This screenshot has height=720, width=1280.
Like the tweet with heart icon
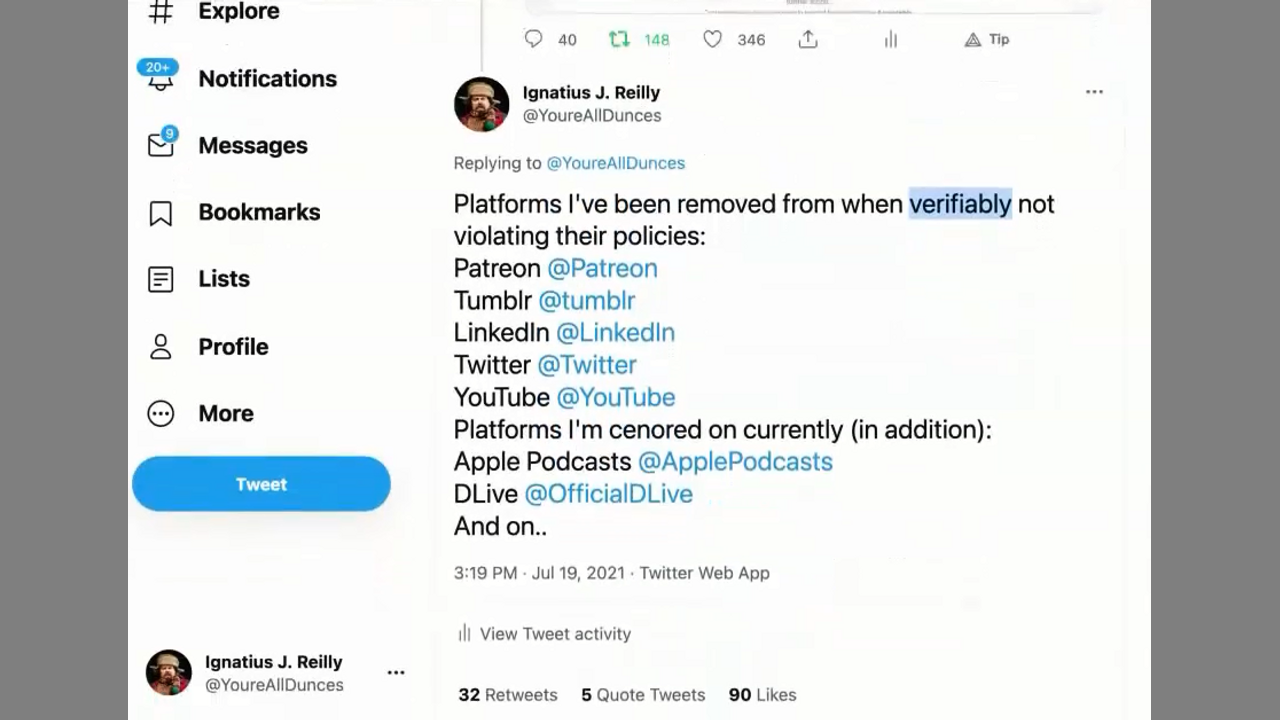click(x=712, y=39)
